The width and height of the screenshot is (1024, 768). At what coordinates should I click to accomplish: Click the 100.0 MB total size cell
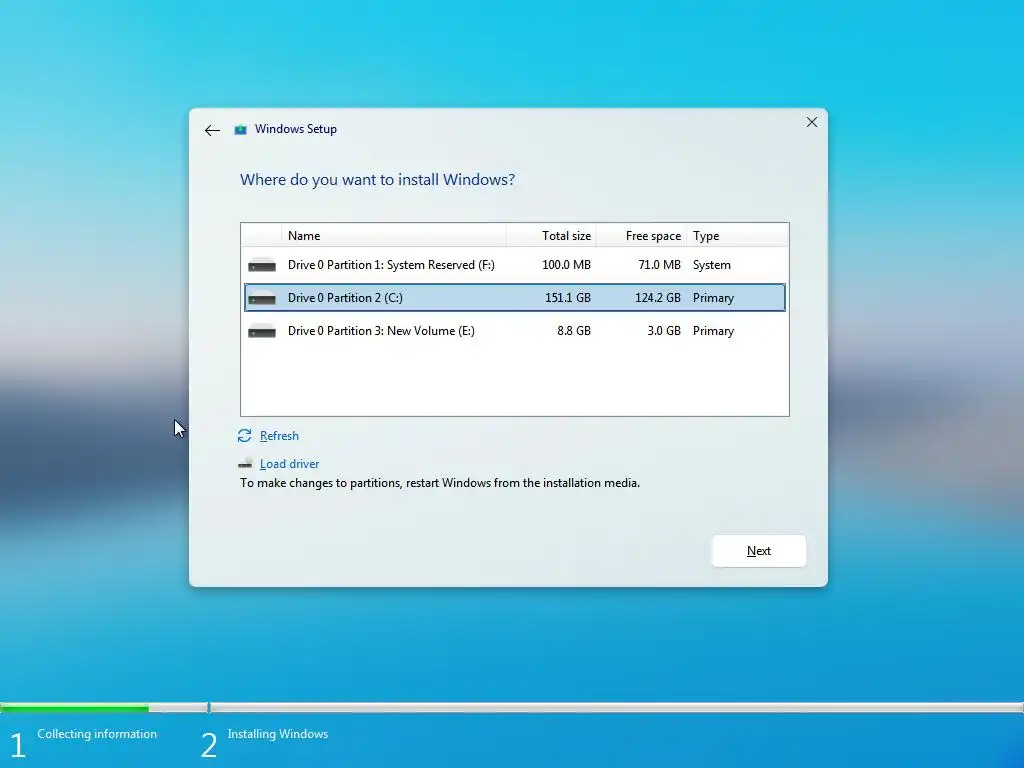(566, 264)
